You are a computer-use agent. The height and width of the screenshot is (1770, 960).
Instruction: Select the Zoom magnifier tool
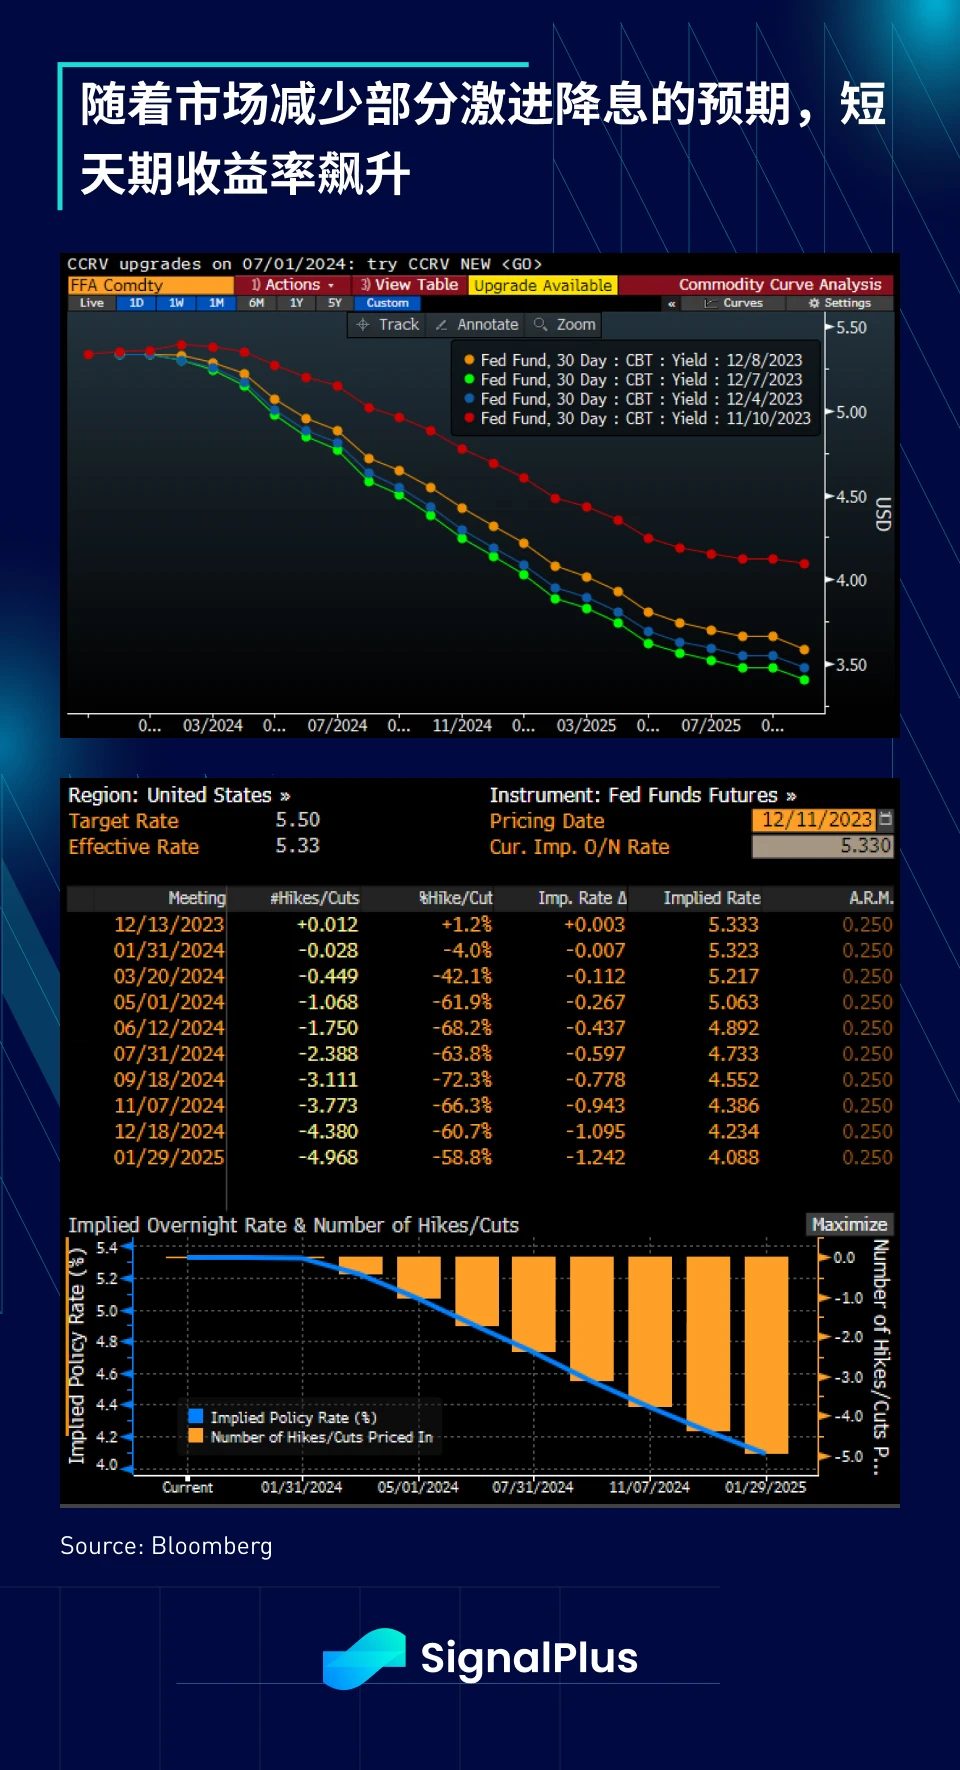[x=565, y=325]
